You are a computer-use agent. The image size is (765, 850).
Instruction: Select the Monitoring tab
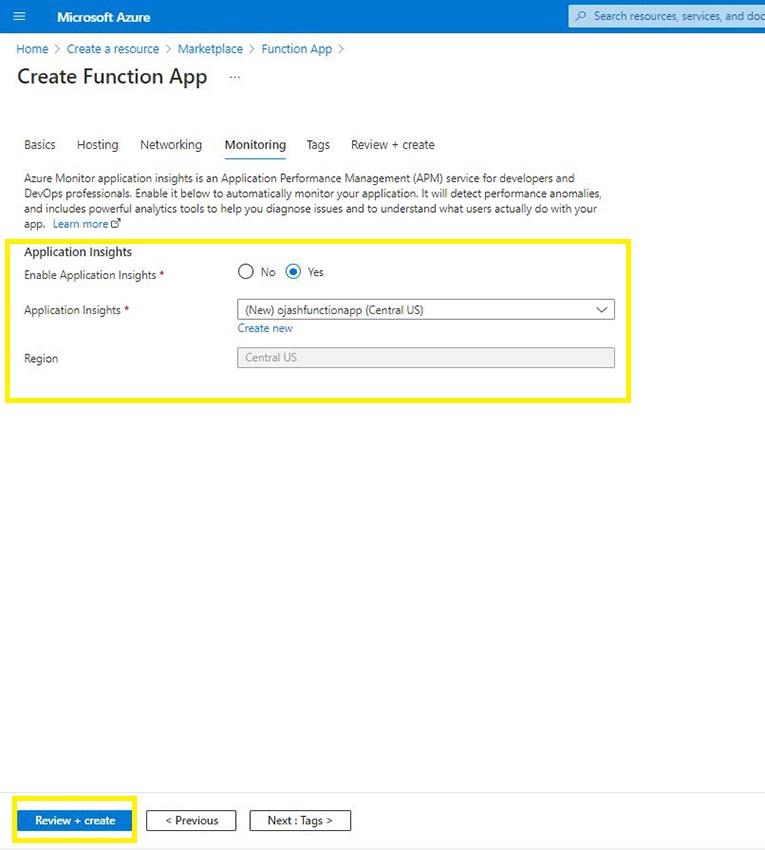tap(255, 145)
